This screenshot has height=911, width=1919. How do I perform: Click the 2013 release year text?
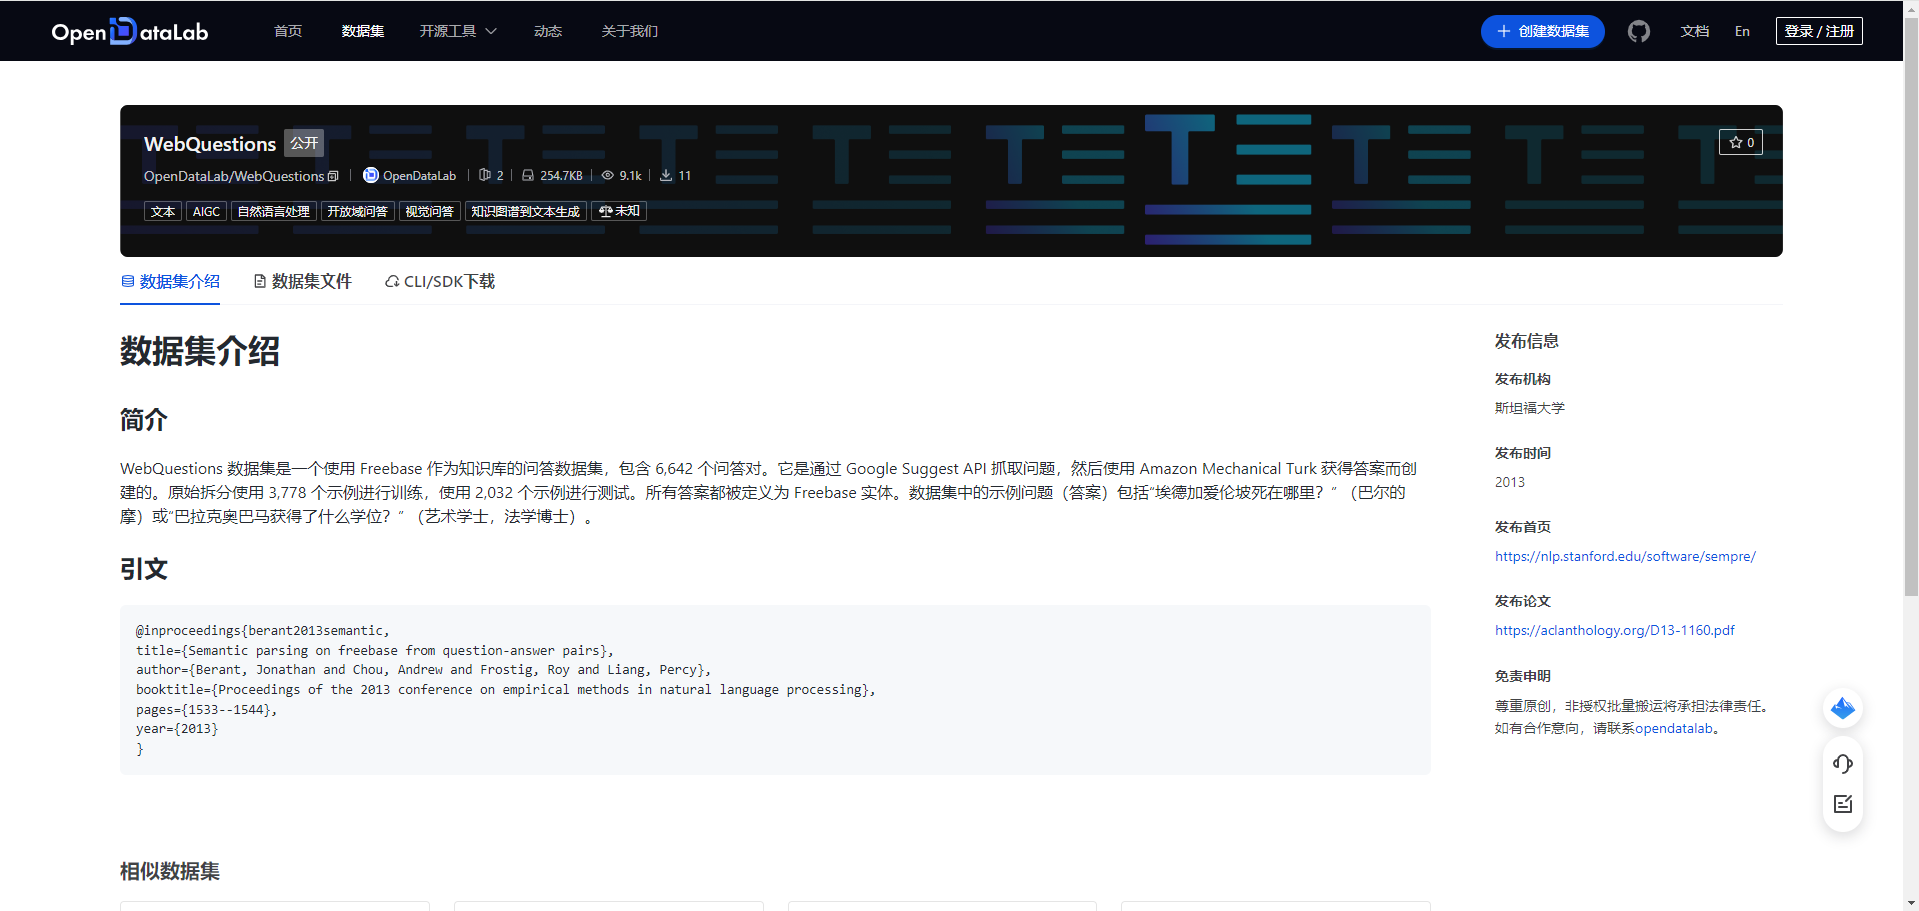1510,482
